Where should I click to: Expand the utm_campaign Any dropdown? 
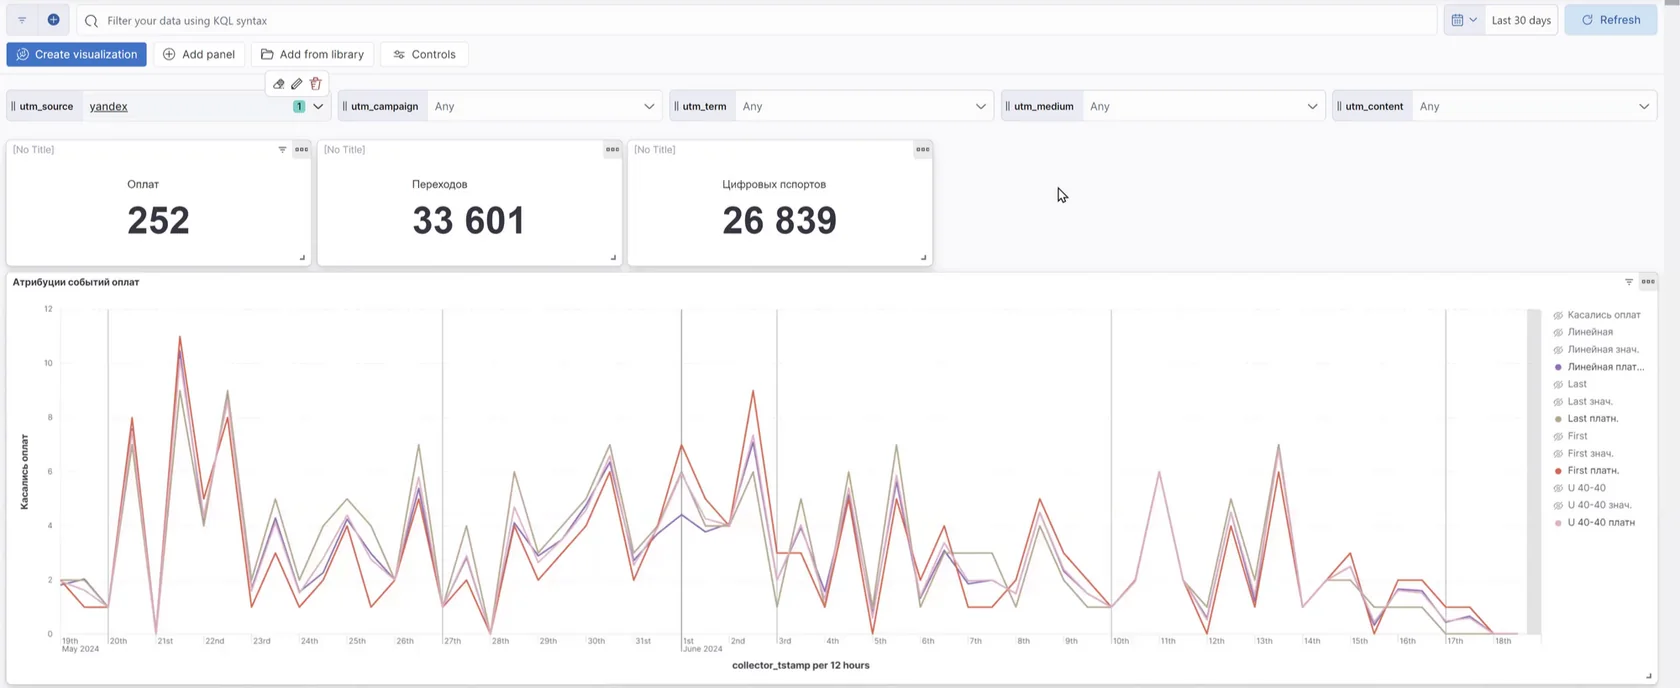[x=545, y=106]
